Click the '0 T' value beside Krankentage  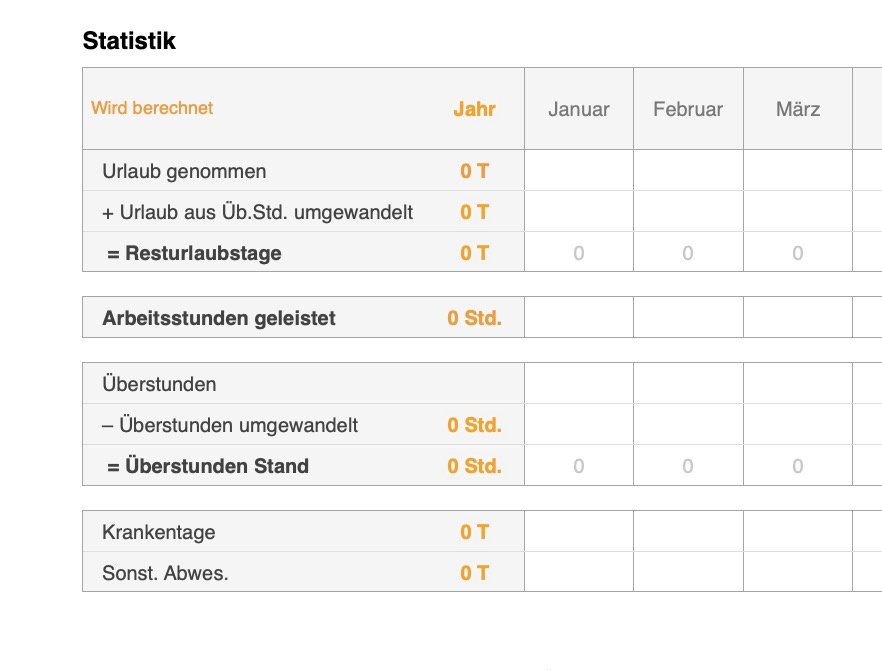click(x=474, y=531)
